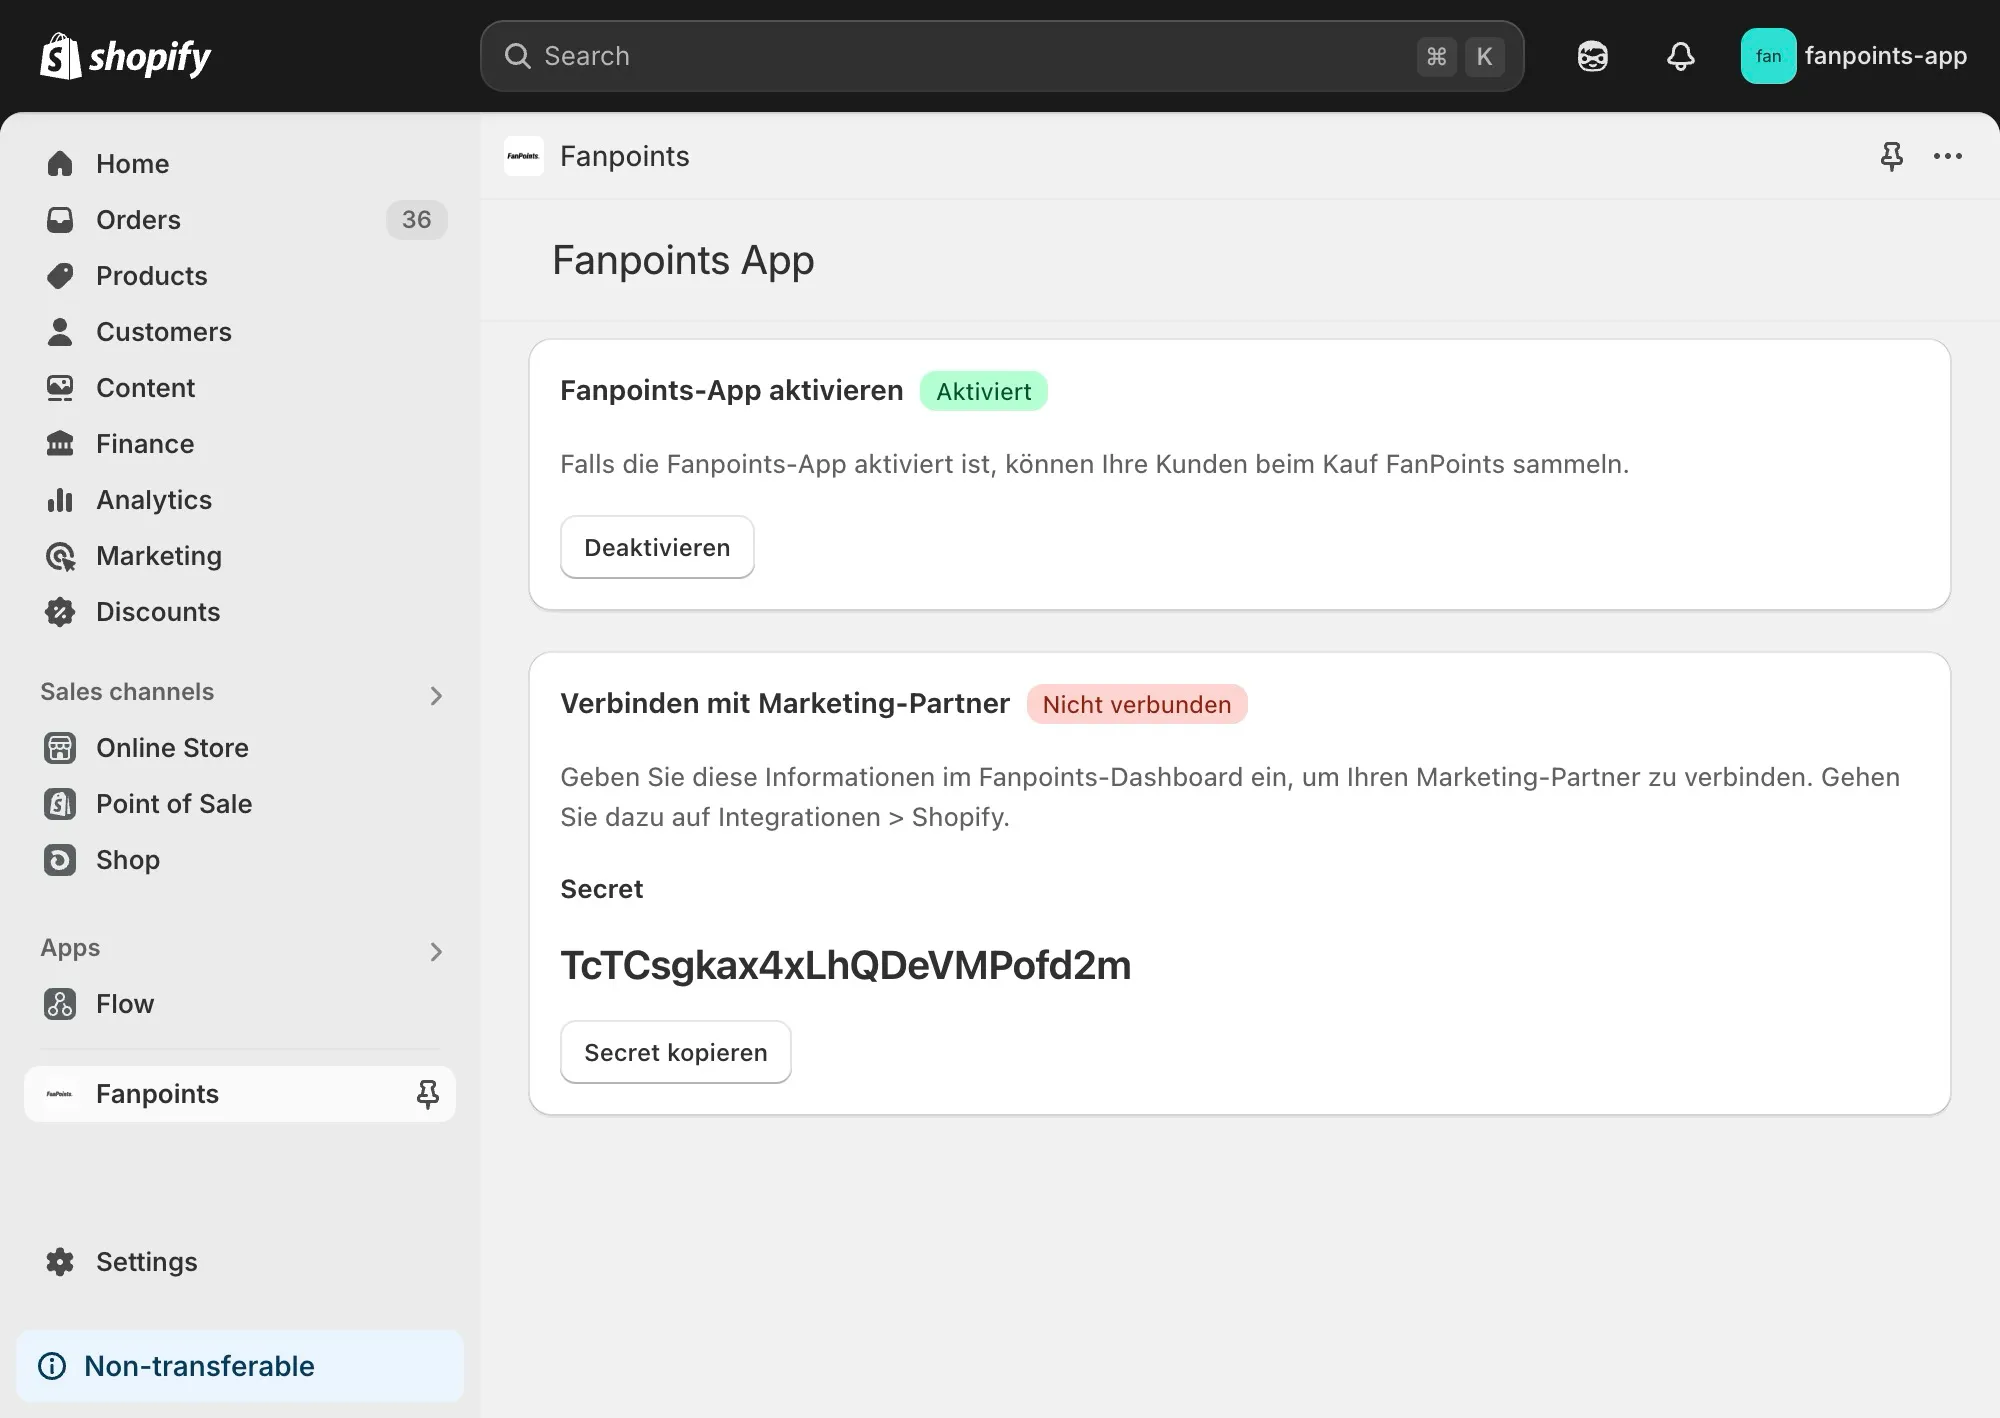Click the Customers person icon
This screenshot has height=1418, width=2000.
coord(60,331)
